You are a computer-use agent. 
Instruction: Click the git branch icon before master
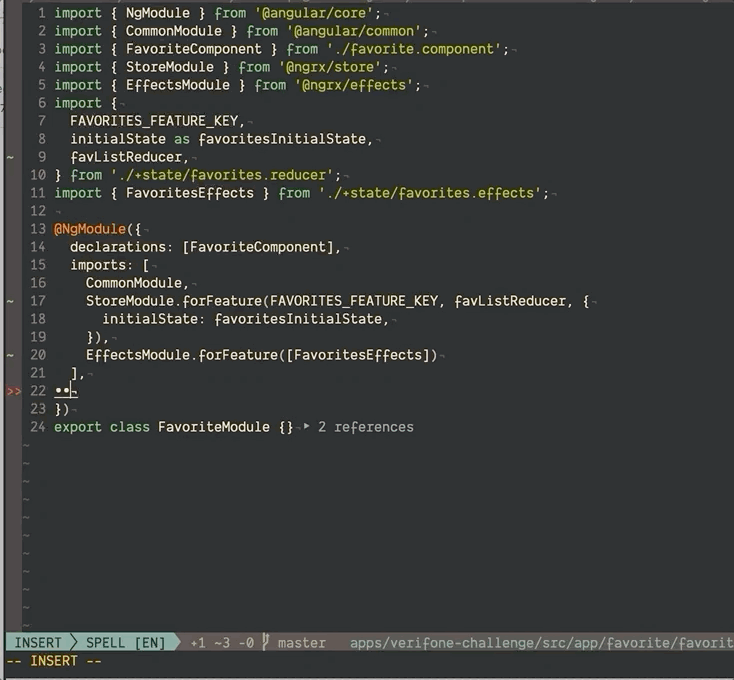coord(265,642)
